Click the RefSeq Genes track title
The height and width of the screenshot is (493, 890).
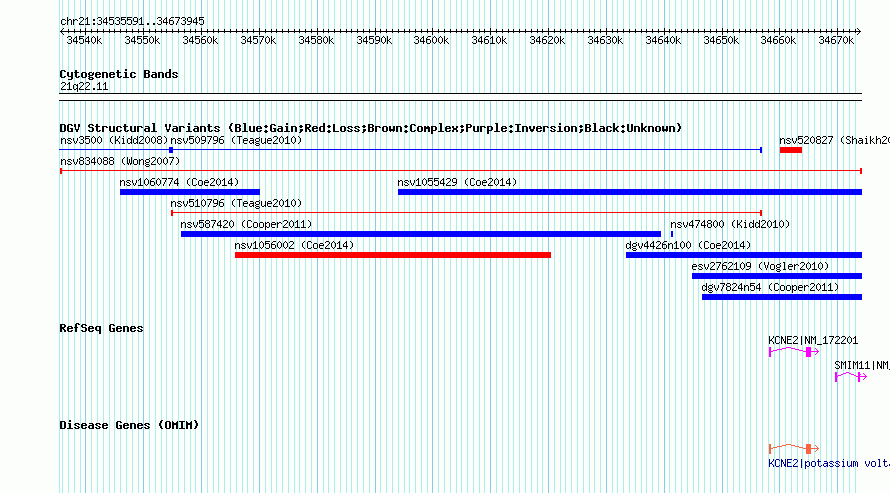pos(101,328)
